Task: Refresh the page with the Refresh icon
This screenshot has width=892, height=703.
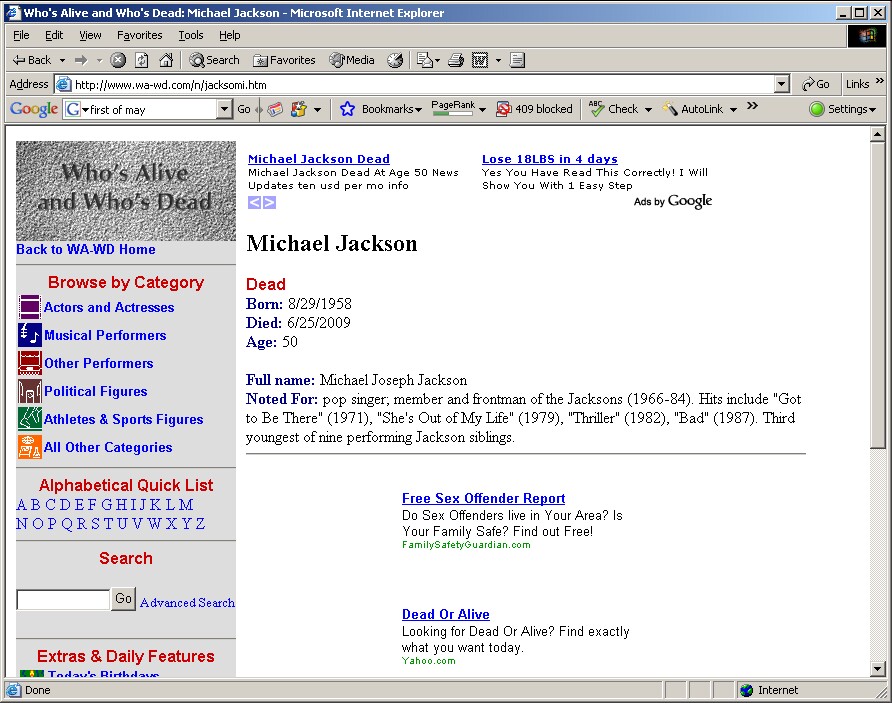Action: [x=142, y=60]
